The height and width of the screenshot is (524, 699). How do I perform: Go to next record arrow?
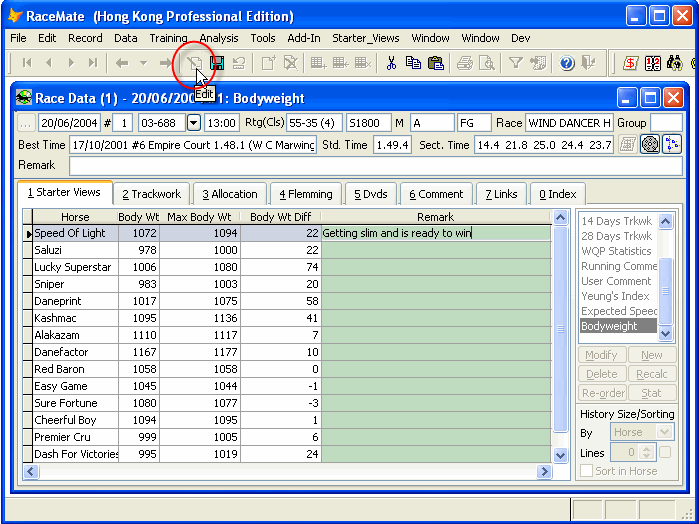pos(71,63)
